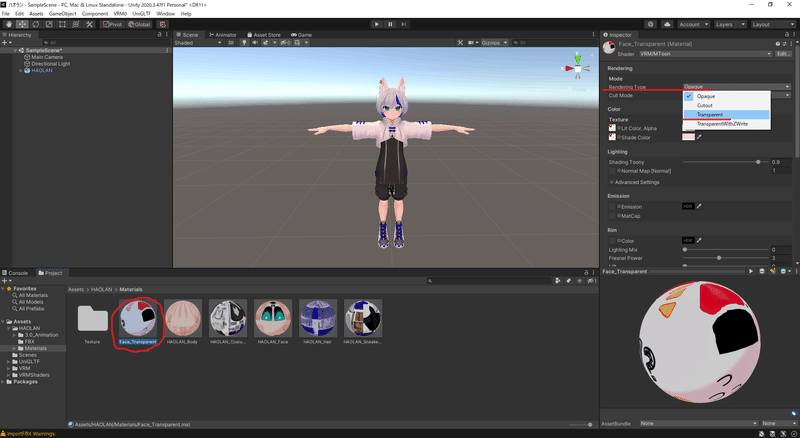Image resolution: width=800 pixels, height=438 pixels.
Task: Select the Rect Transform tool
Action: tap(62, 24)
